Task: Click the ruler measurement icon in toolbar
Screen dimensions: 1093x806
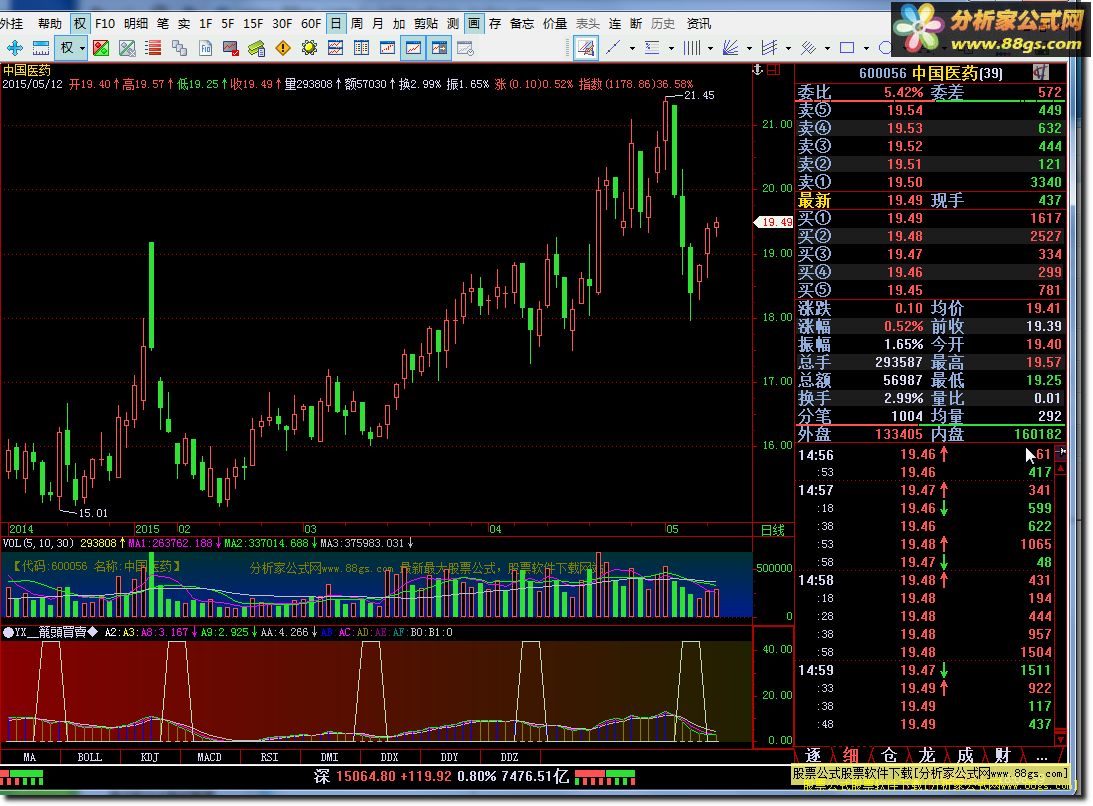Action: tap(42, 47)
